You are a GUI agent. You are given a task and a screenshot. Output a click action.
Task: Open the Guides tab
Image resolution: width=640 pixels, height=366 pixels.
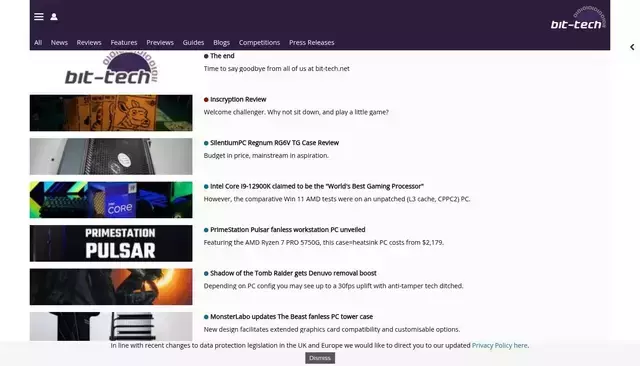coord(193,42)
